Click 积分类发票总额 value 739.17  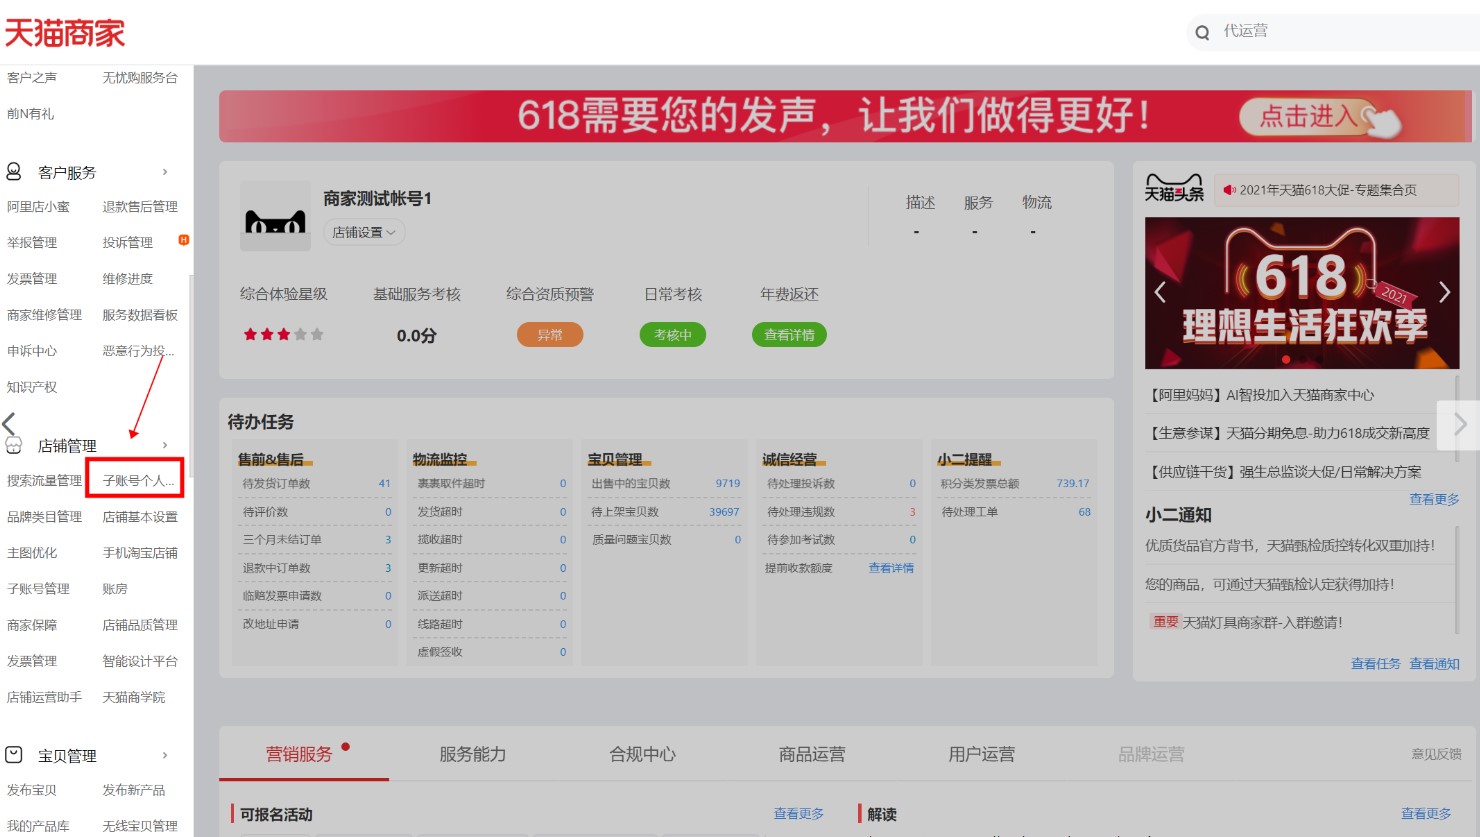click(1073, 483)
